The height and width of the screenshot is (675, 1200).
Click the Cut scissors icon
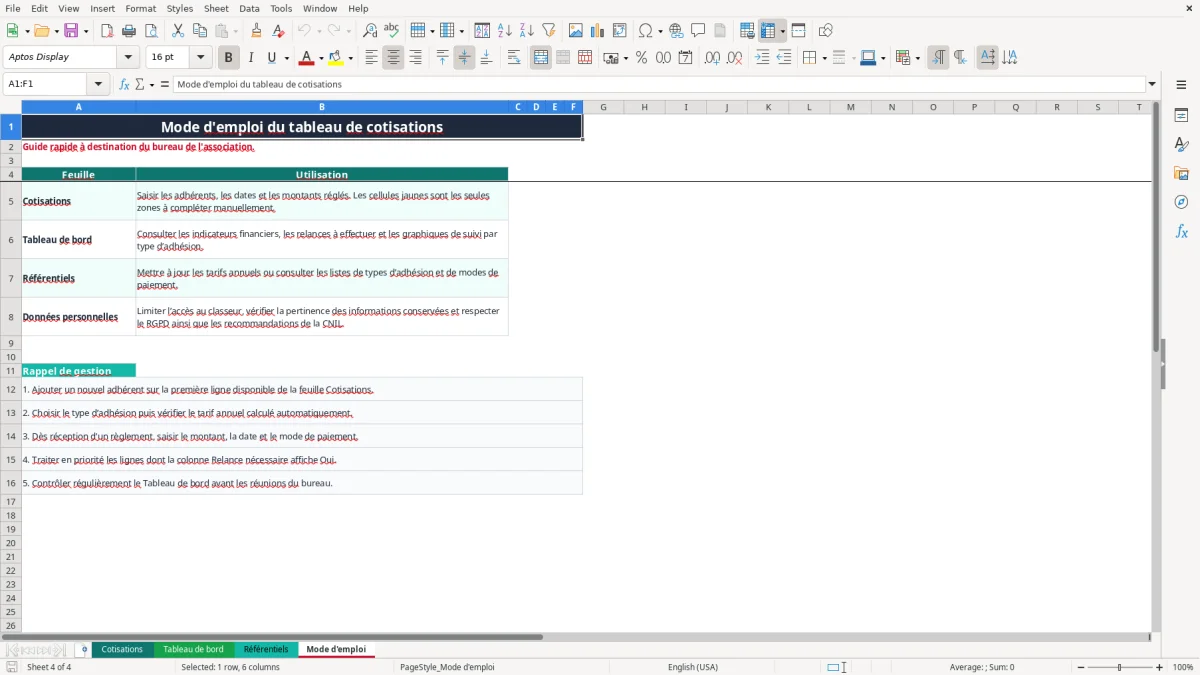[x=178, y=31]
